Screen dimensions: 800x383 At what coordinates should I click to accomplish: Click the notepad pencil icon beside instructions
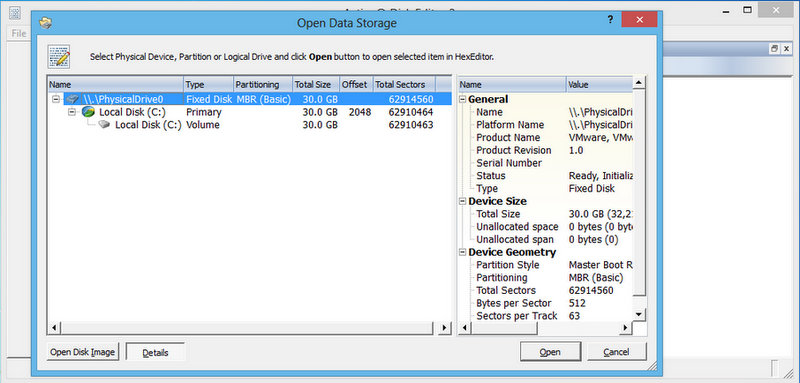(59, 57)
